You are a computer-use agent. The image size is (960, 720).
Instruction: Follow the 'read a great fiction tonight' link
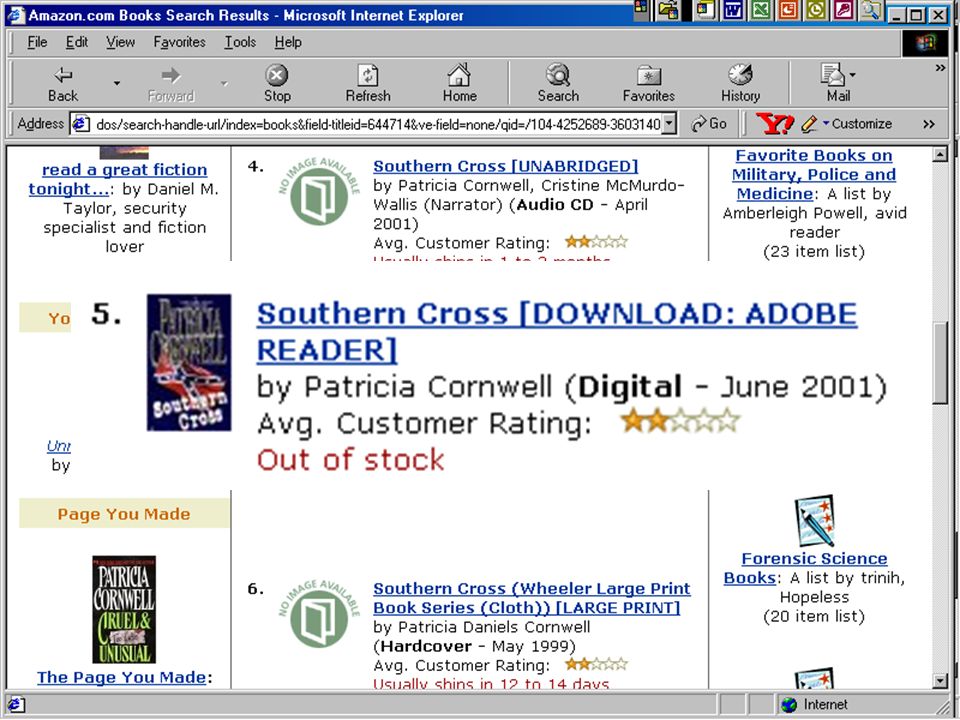coord(118,179)
